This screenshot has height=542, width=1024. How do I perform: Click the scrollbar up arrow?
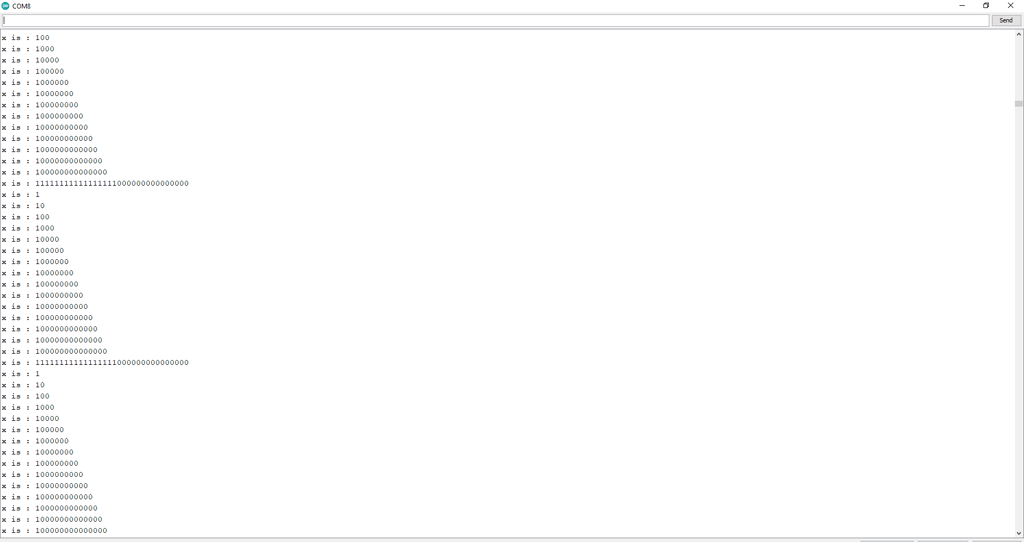1019,34
